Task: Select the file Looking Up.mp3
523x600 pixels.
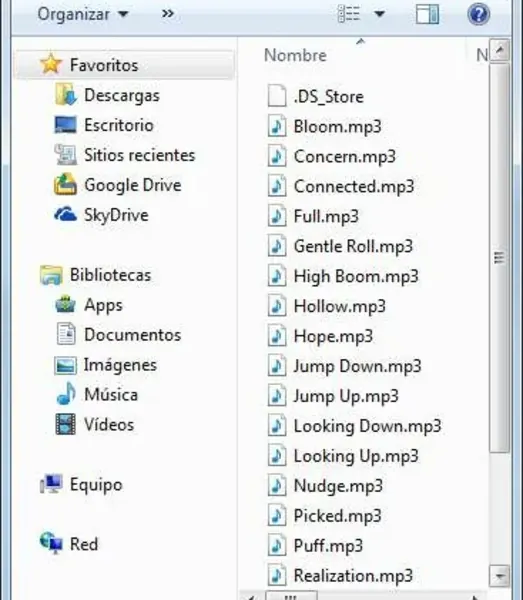Action: [356, 456]
